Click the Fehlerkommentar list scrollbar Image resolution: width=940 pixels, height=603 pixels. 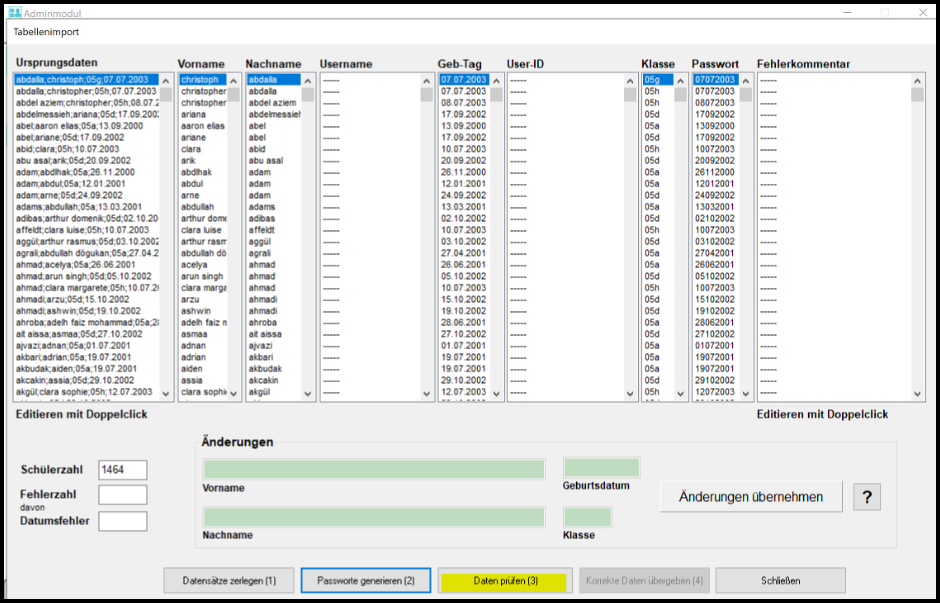coord(917,240)
